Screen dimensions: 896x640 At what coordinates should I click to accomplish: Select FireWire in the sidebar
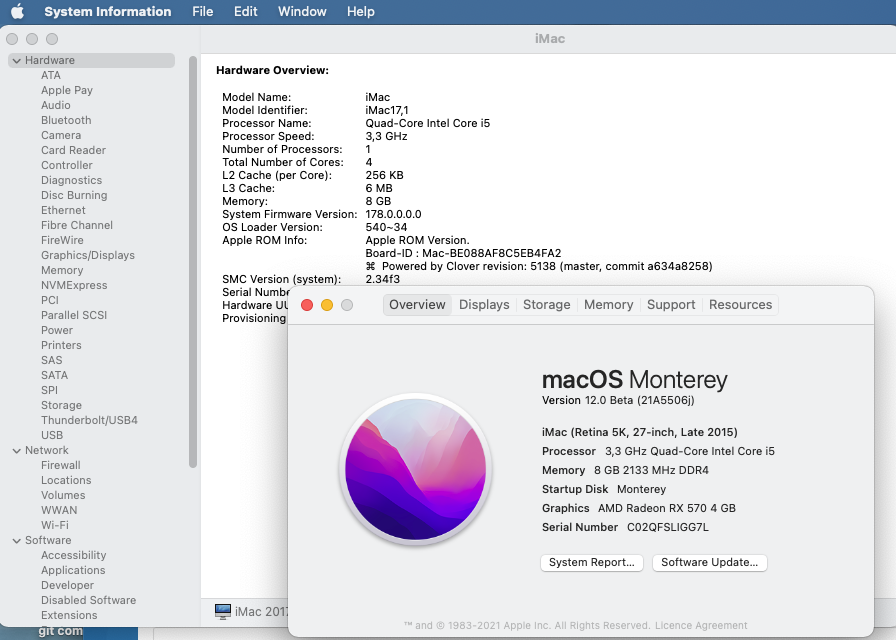click(x=62, y=240)
